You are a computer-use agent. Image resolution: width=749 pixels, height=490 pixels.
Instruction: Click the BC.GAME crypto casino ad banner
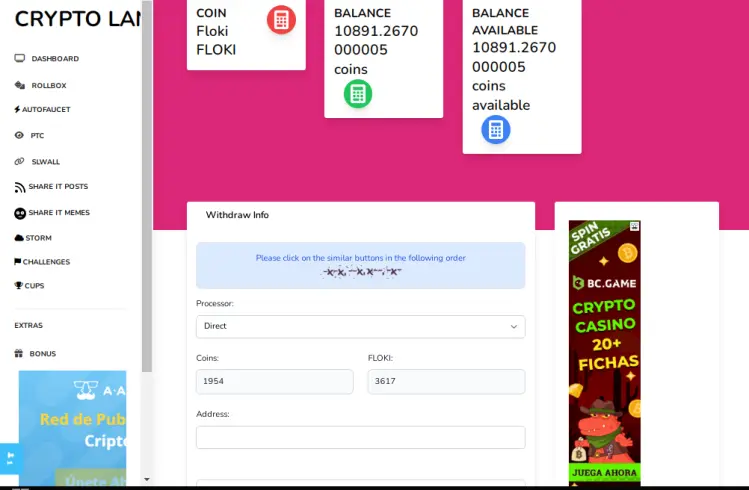[x=604, y=351]
